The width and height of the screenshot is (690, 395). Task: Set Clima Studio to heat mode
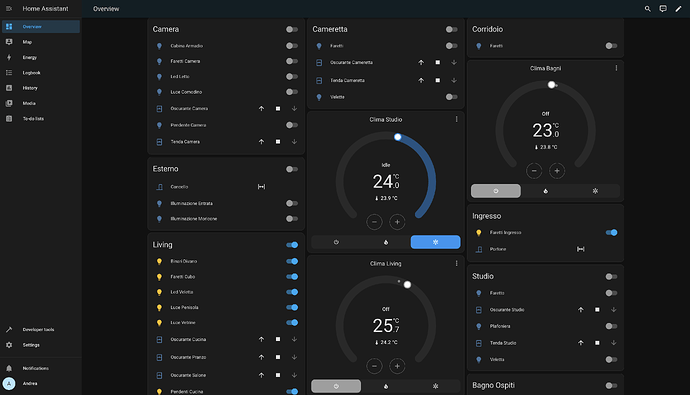pos(386,242)
